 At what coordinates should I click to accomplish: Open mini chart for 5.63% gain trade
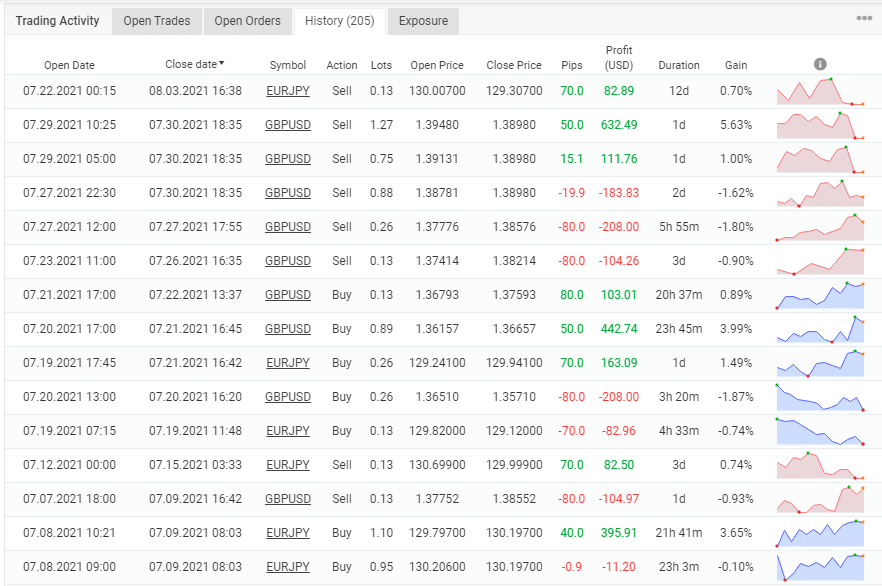click(x=821, y=125)
